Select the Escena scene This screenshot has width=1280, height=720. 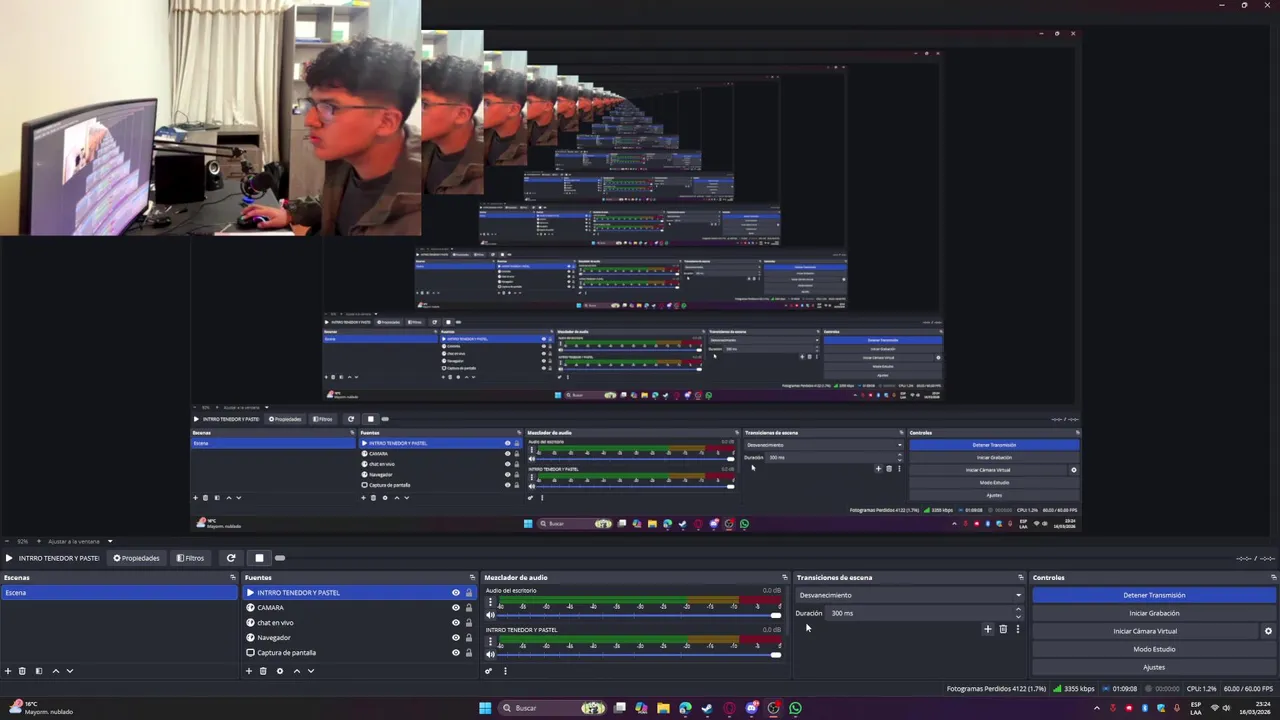(x=119, y=593)
